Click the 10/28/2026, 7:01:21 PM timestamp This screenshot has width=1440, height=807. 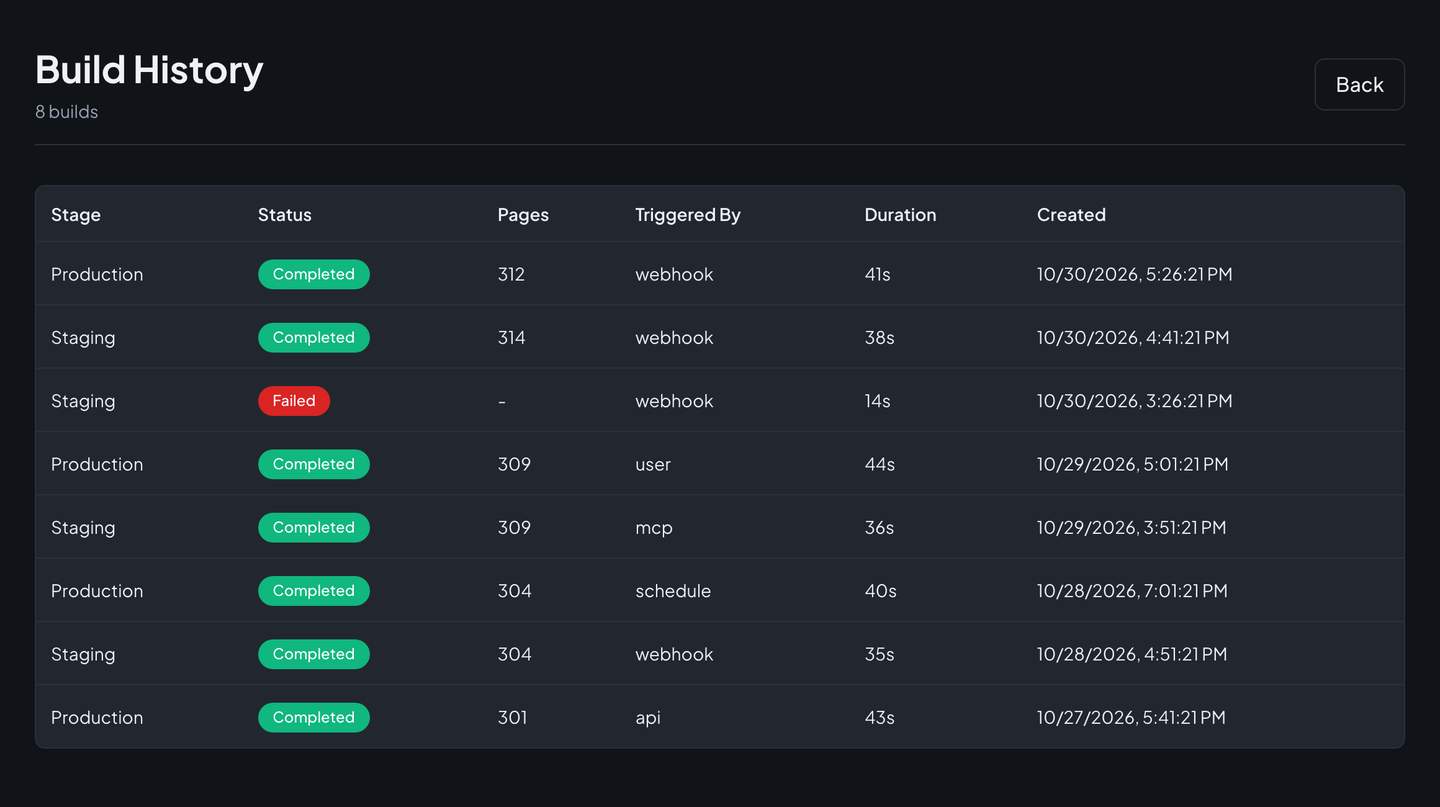(x=1132, y=591)
